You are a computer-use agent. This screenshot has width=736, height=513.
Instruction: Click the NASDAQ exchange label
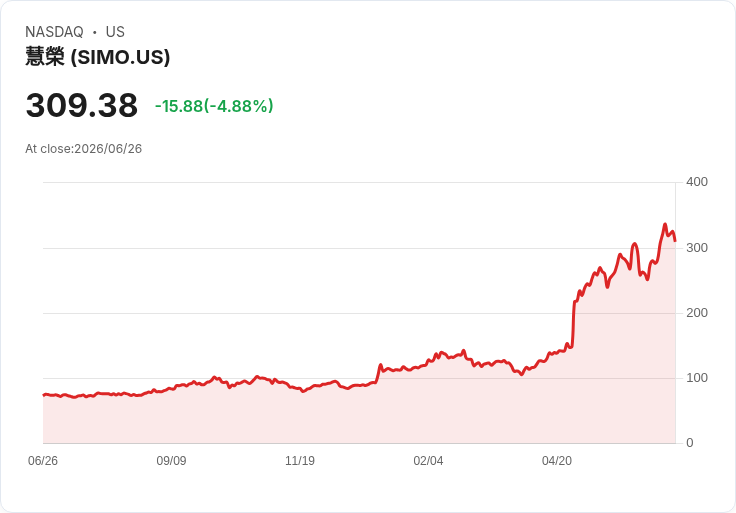[54, 32]
